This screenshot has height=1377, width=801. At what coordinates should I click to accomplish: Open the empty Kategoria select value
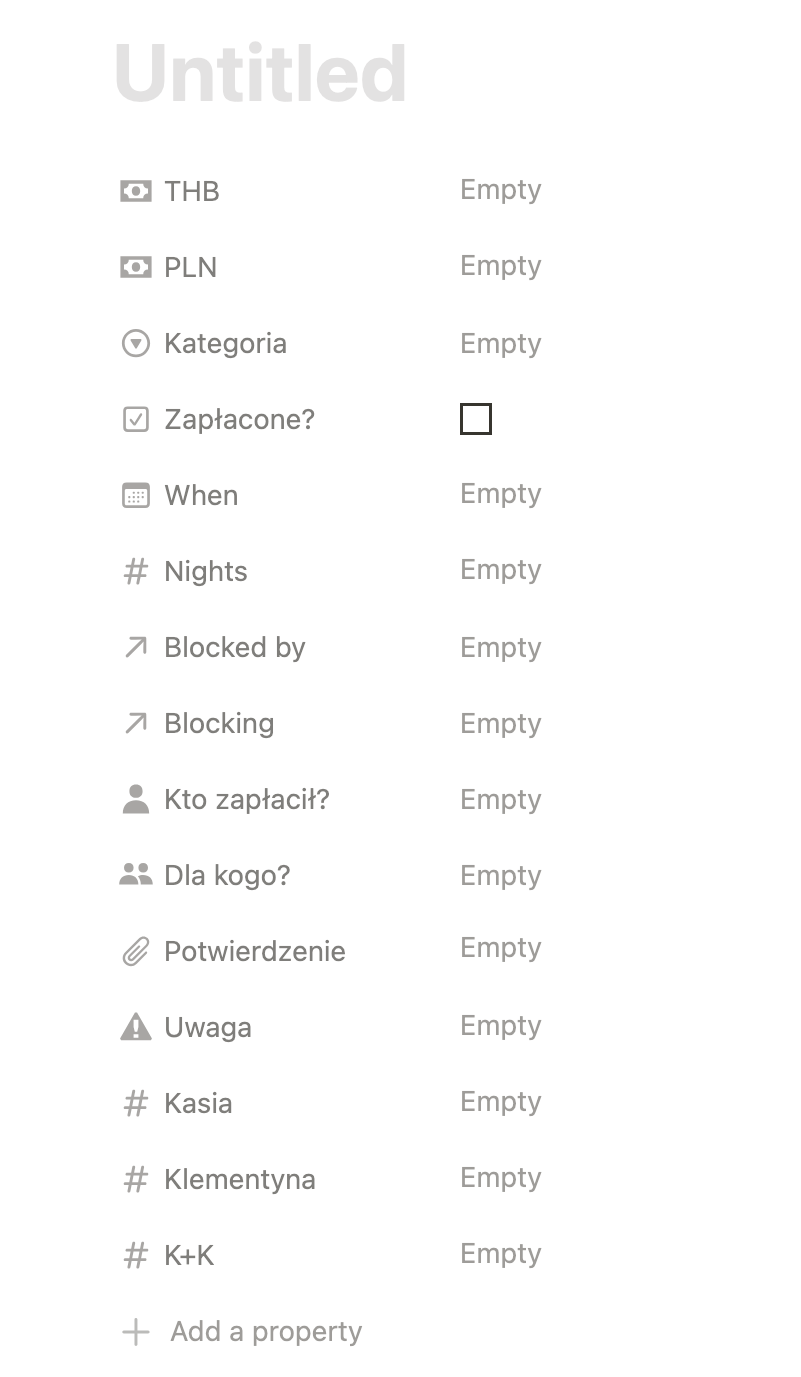tap(500, 343)
